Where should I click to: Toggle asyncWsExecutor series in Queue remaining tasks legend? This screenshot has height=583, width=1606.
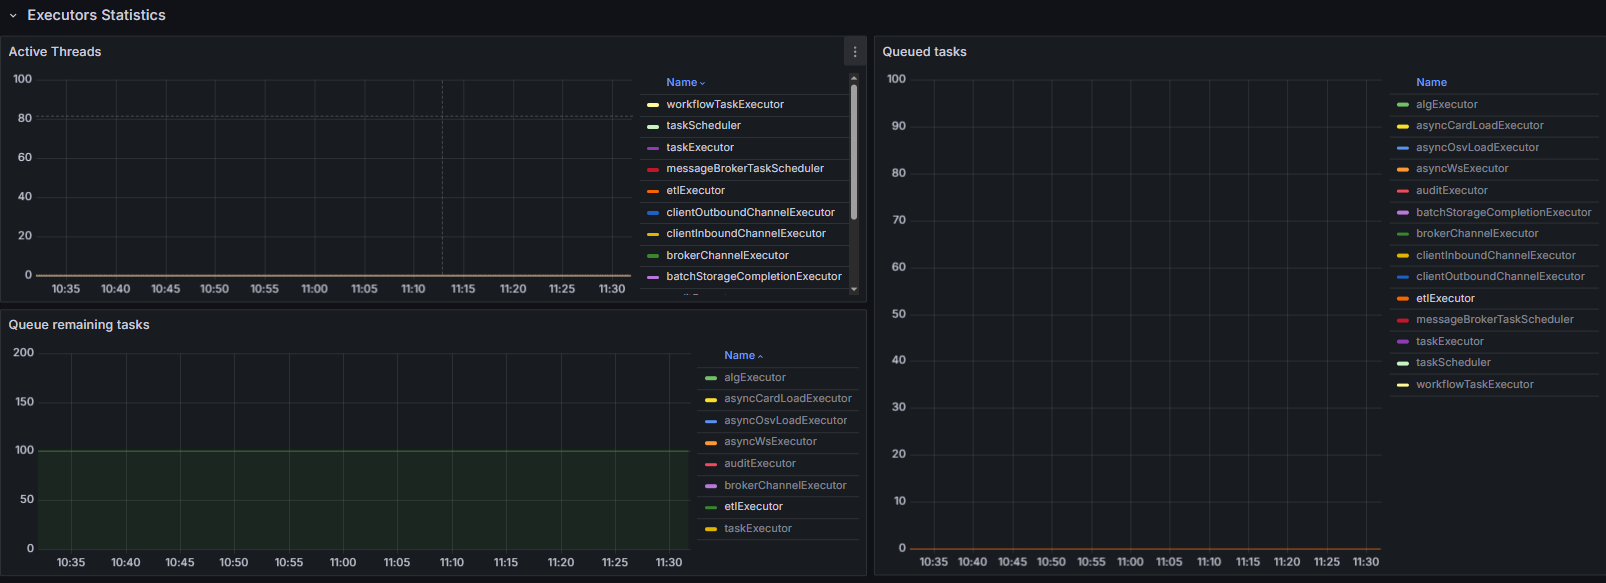click(770, 442)
